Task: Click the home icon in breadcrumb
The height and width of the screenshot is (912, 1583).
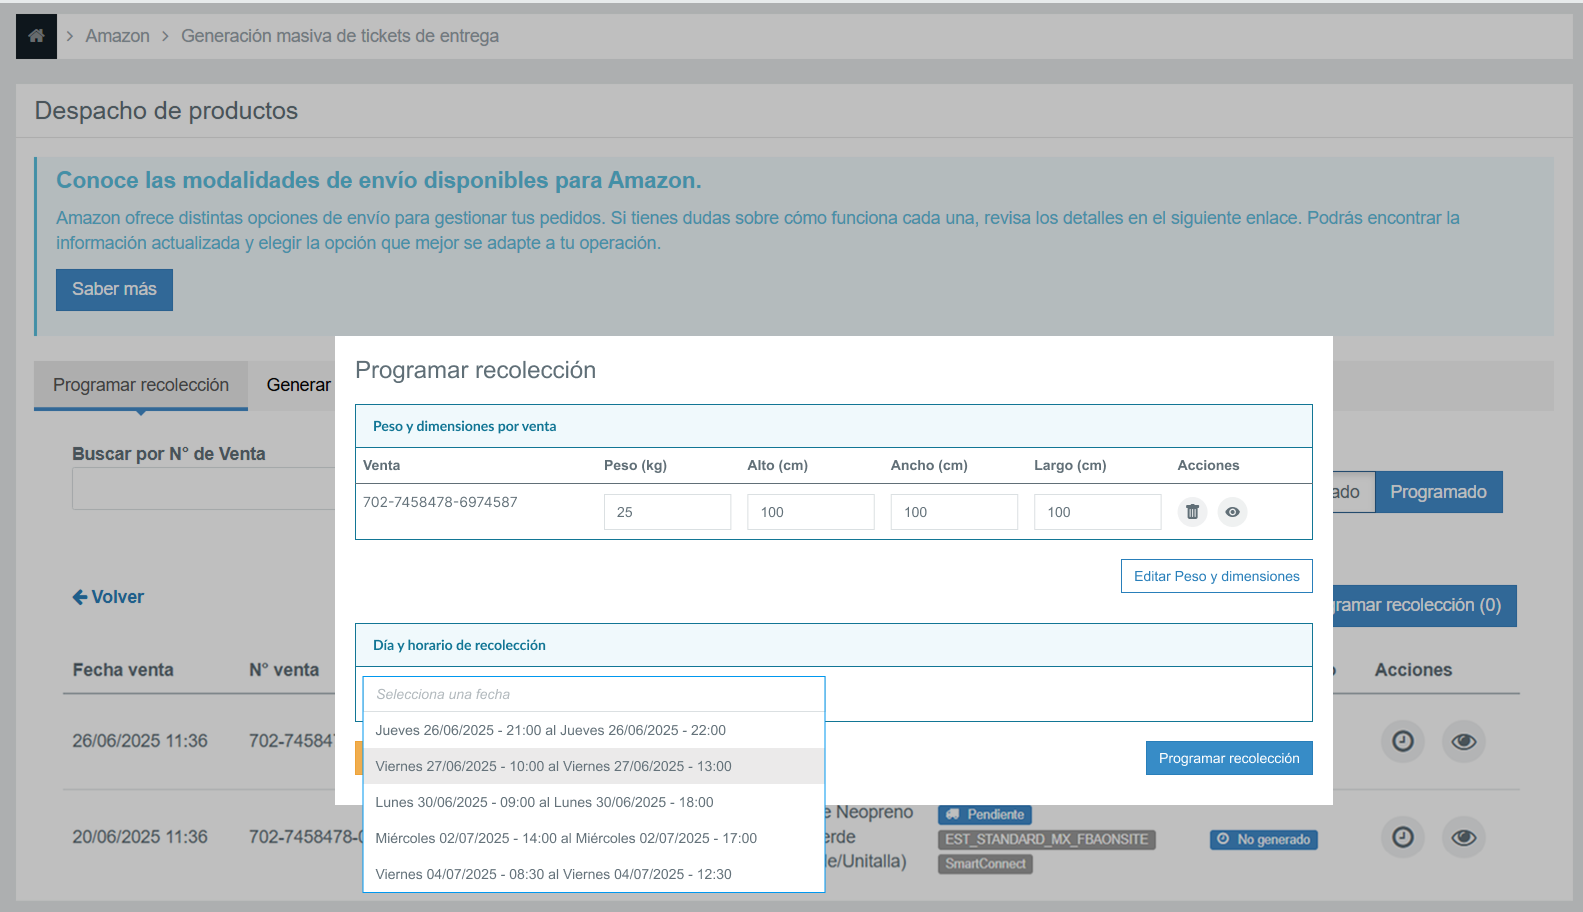Action: pyautogui.click(x=36, y=36)
